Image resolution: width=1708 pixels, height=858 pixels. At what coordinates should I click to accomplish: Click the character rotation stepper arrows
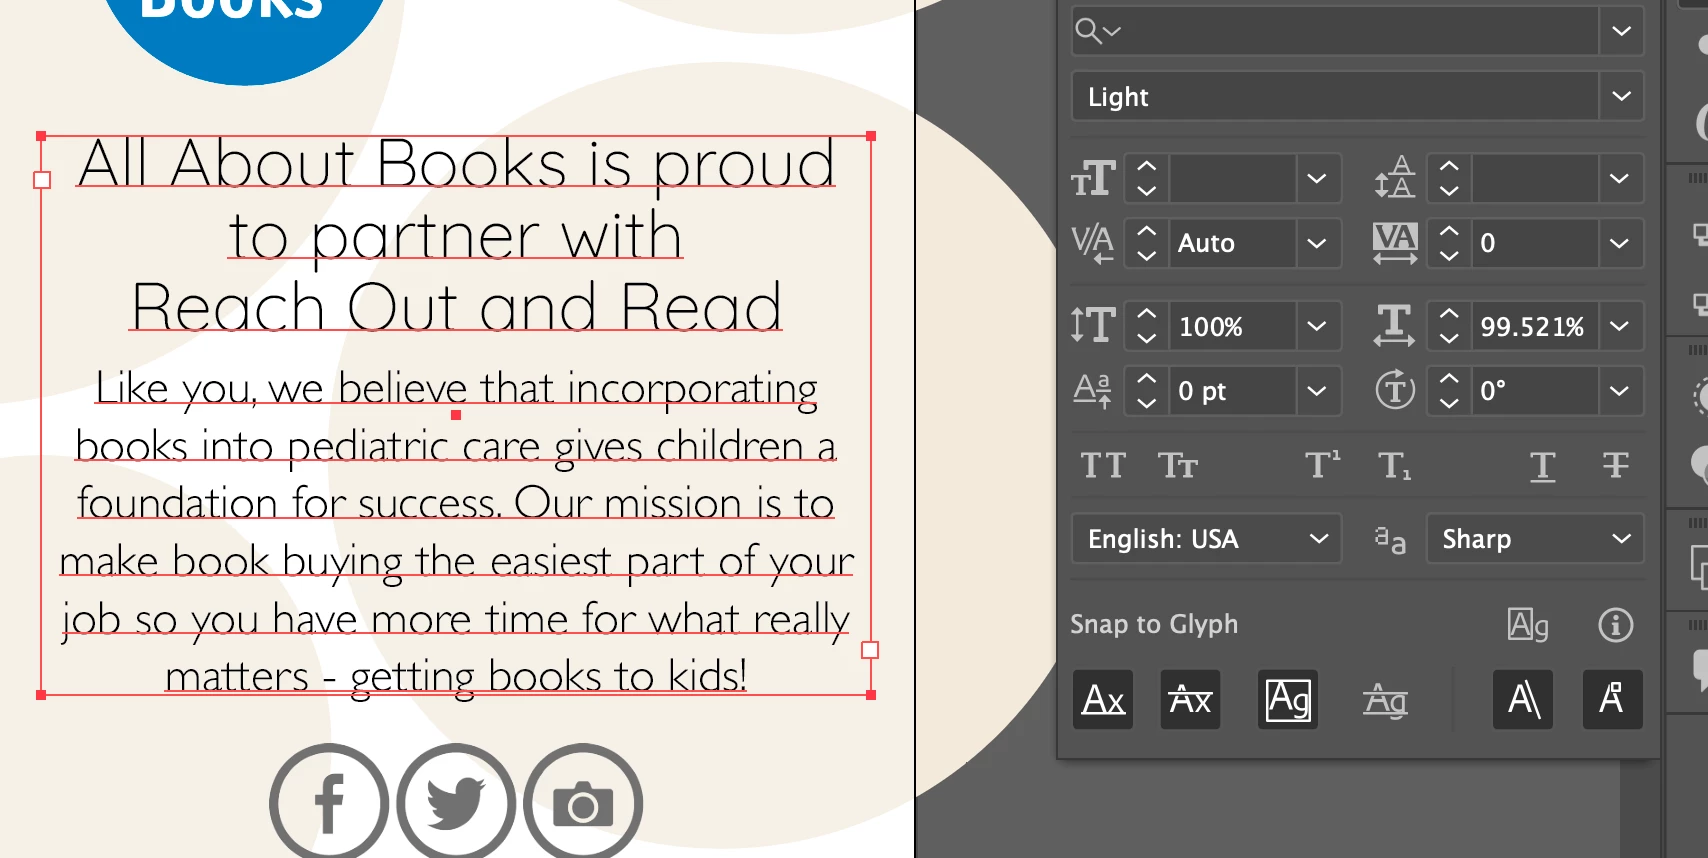(x=1449, y=391)
